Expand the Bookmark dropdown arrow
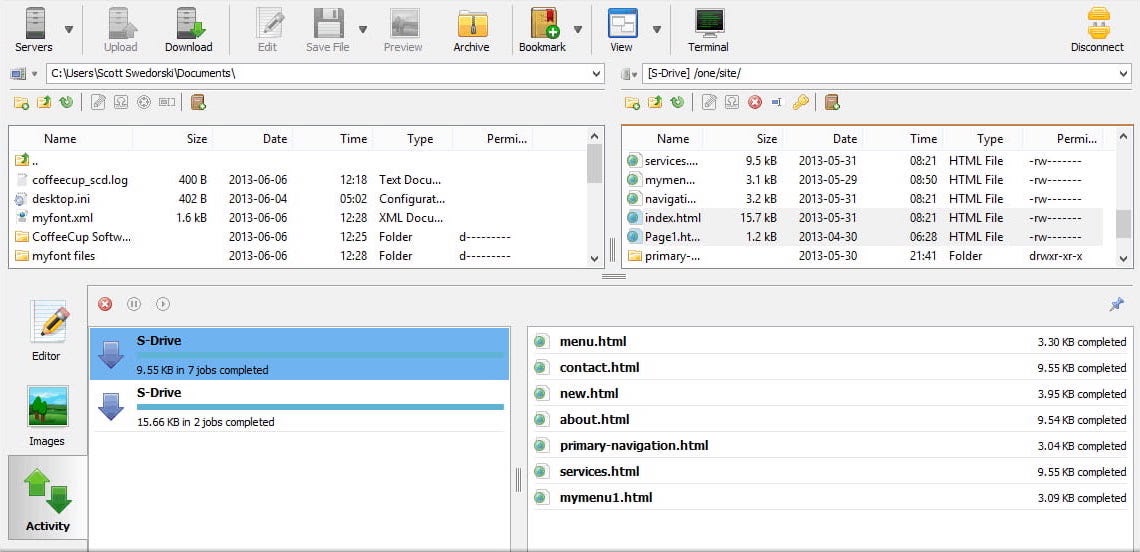The height and width of the screenshot is (552, 1140). point(578,30)
